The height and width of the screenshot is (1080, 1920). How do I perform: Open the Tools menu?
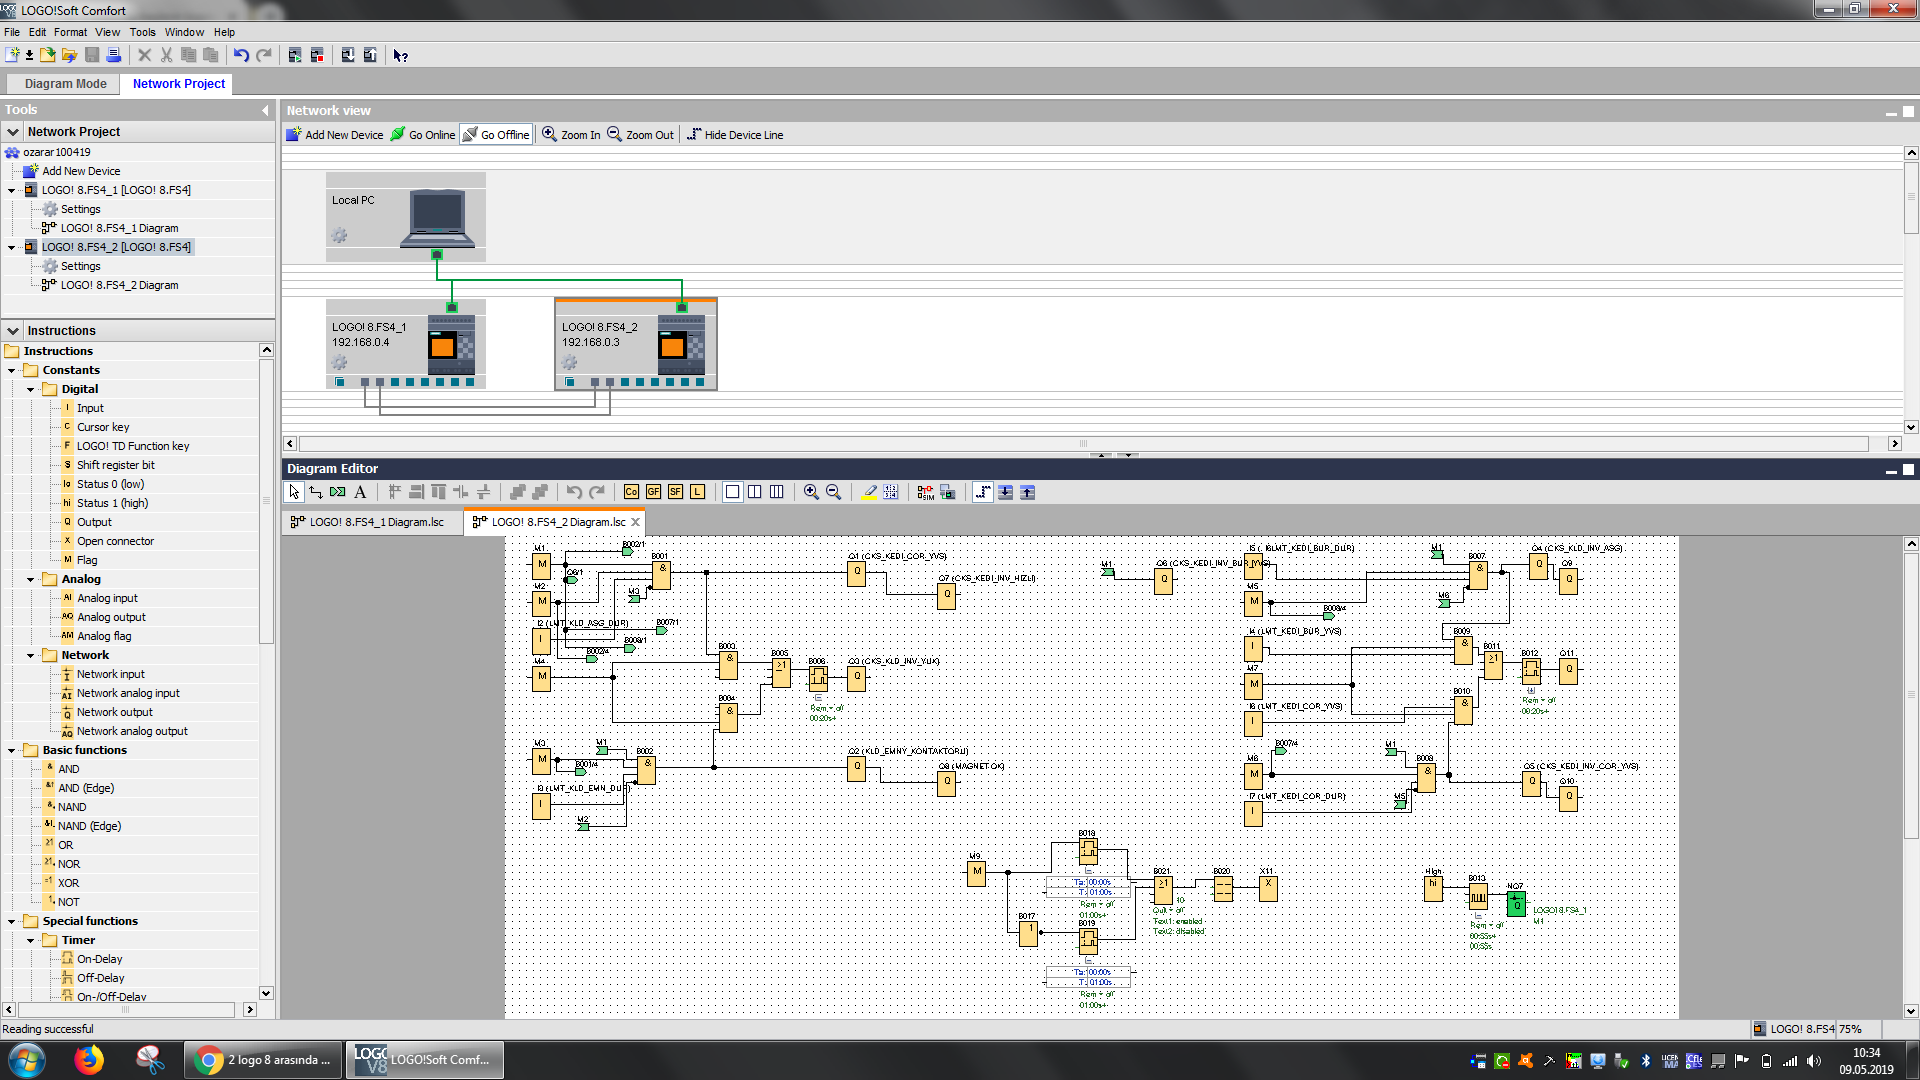coord(142,32)
